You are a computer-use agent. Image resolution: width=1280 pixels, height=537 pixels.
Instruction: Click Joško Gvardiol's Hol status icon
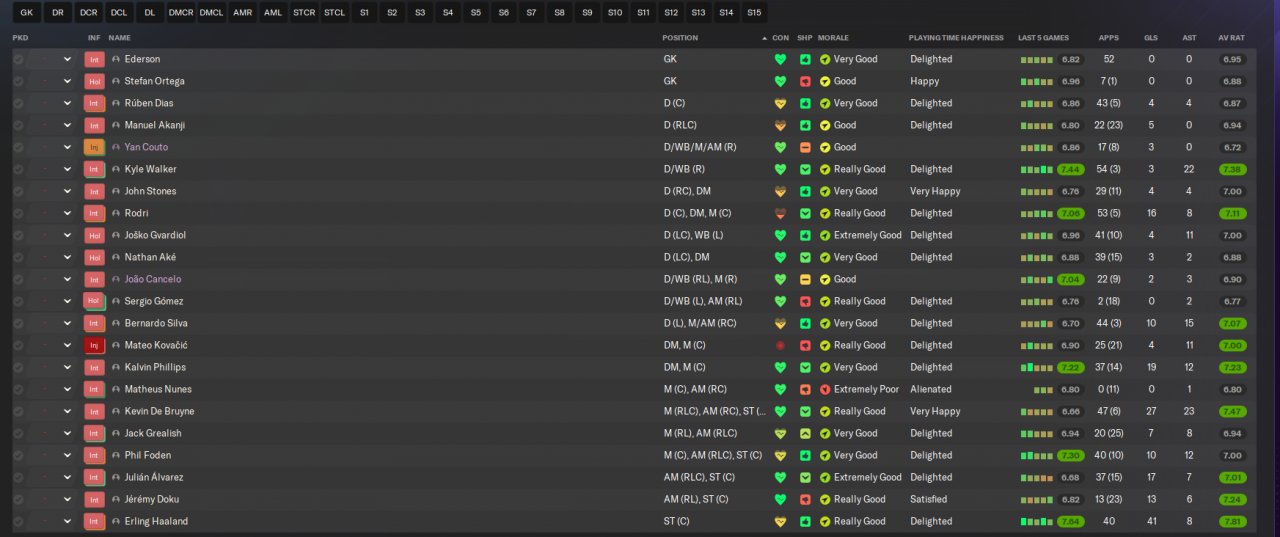(95, 235)
